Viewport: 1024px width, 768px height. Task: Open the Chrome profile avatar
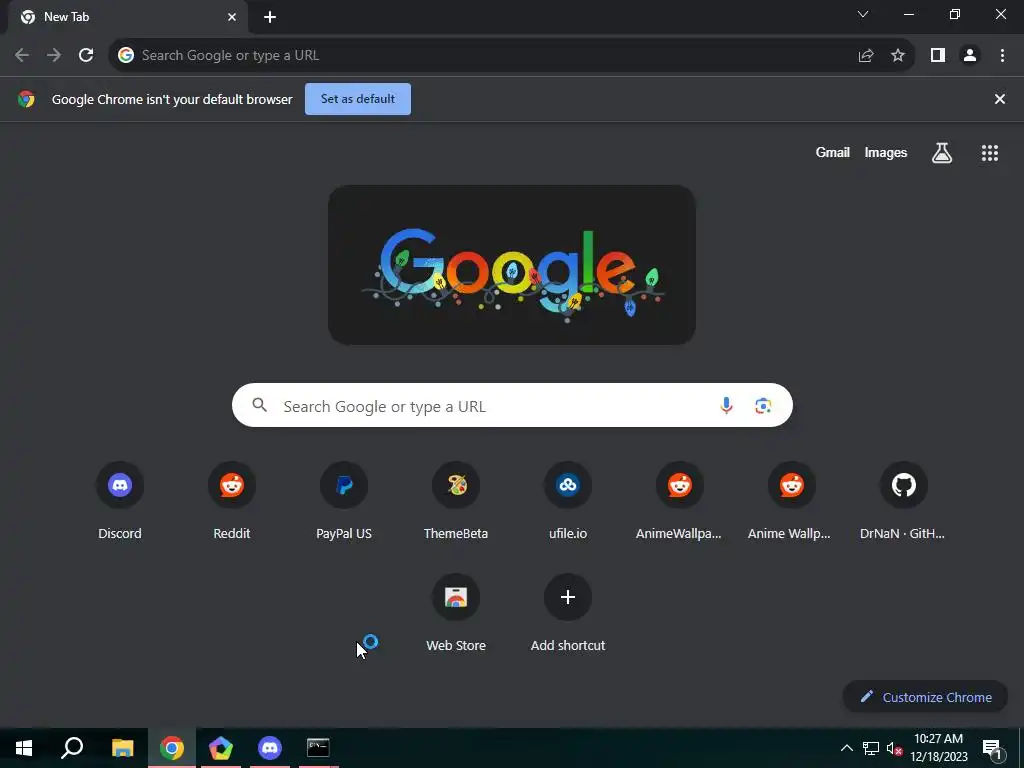point(970,56)
